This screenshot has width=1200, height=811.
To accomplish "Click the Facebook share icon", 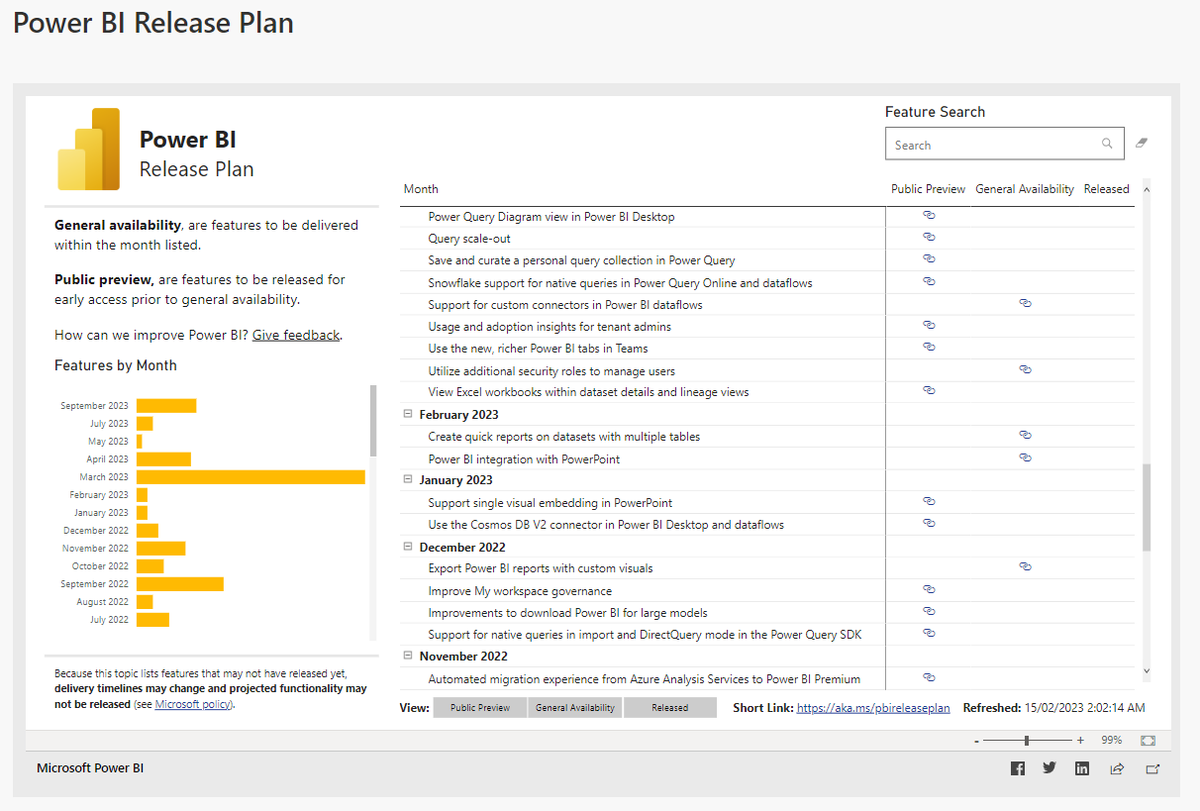I will pyautogui.click(x=1017, y=768).
